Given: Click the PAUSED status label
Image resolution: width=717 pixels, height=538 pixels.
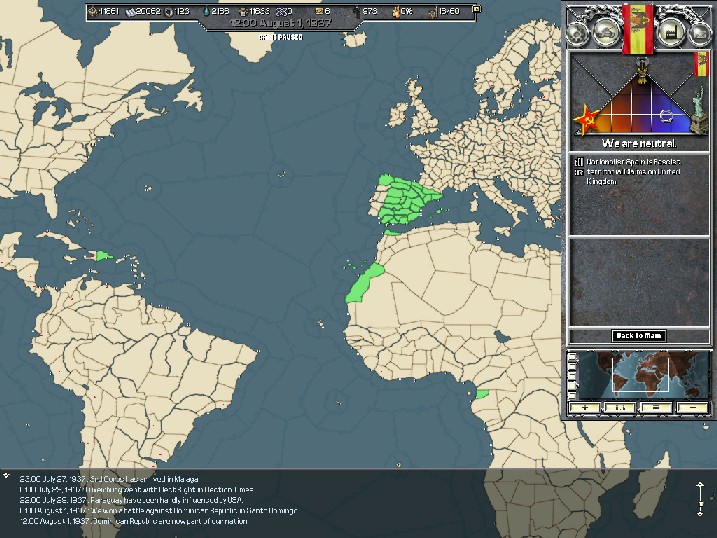Looking at the screenshot, I should pos(281,37).
